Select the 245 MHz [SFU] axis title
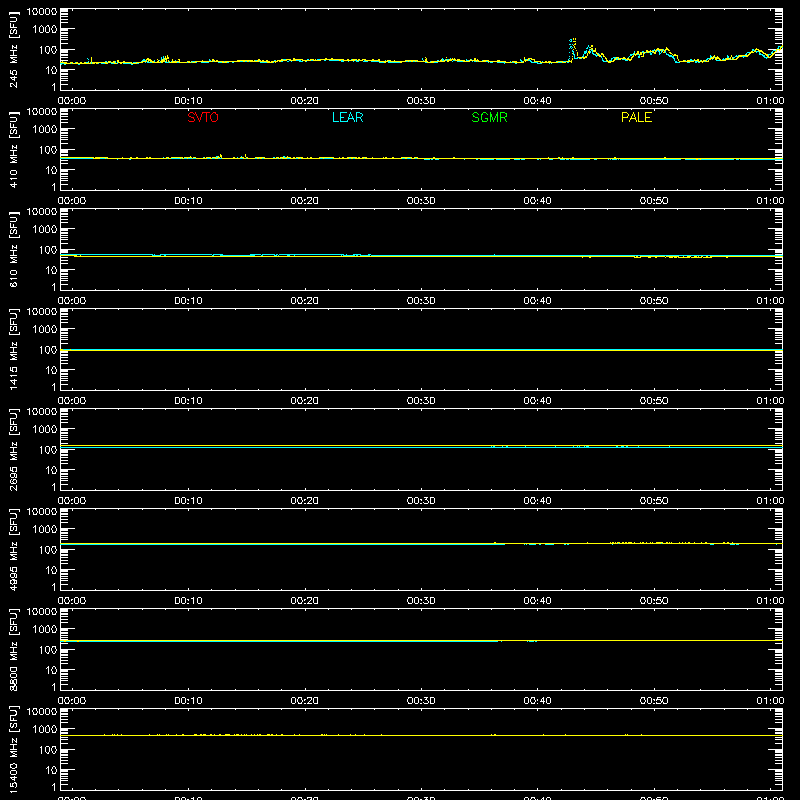This screenshot has height=800, width=800. click(14, 49)
